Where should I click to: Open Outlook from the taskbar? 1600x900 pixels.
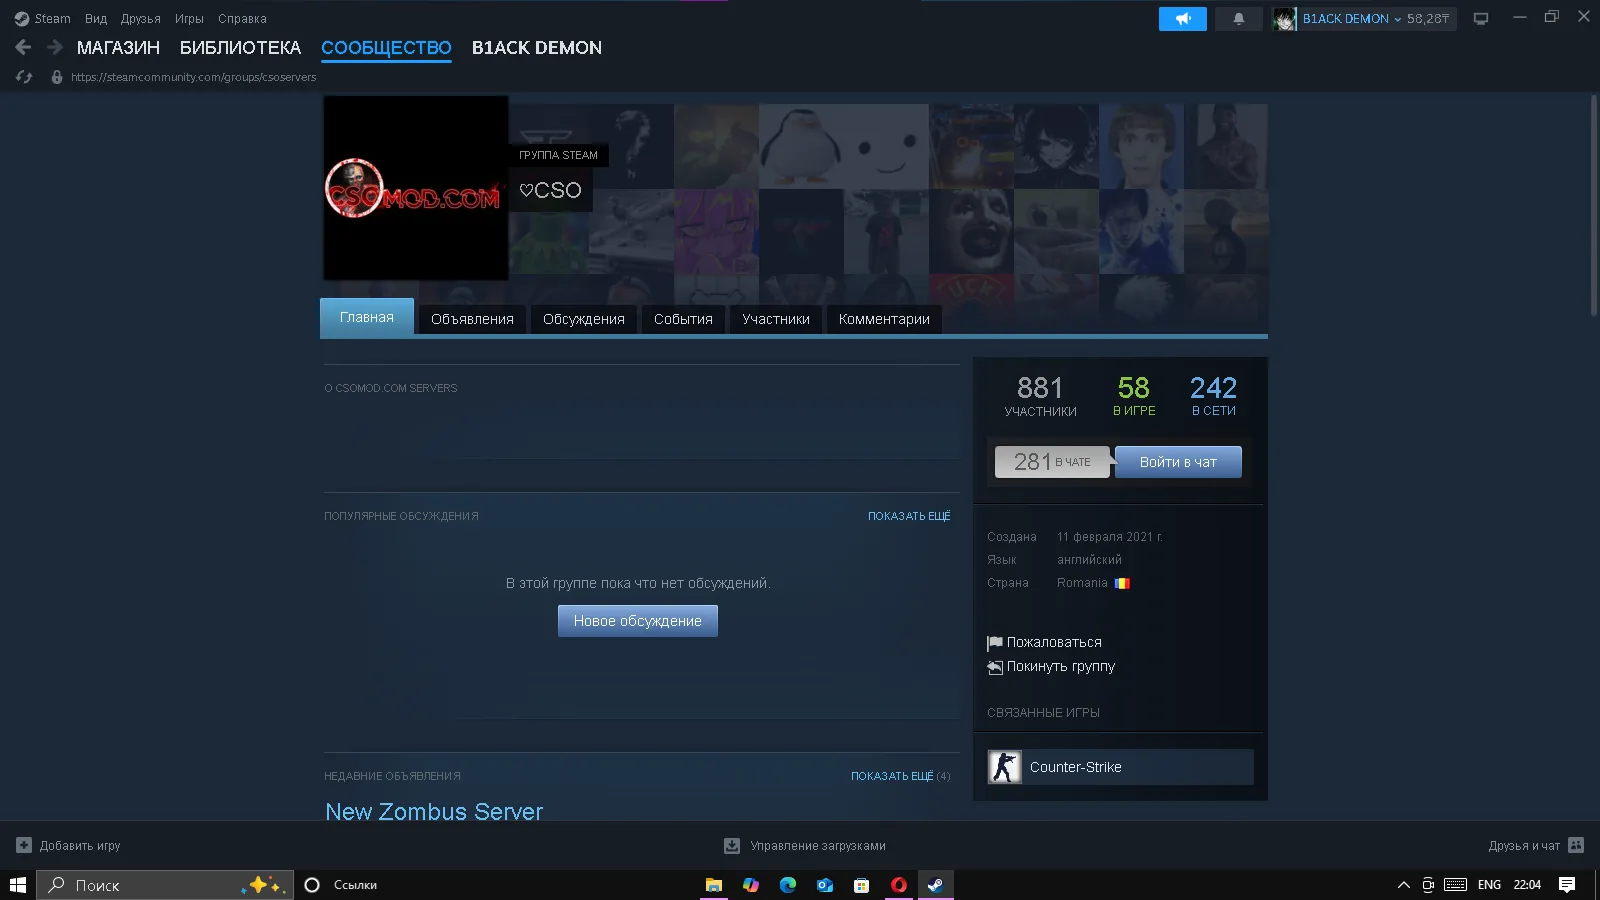(825, 885)
